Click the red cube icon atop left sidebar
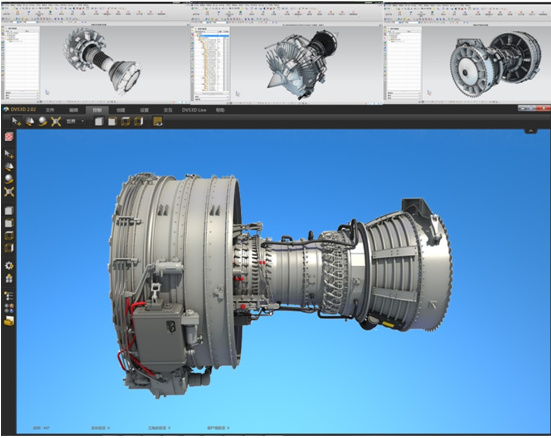This screenshot has width=551, height=438. pyautogui.click(x=9, y=136)
